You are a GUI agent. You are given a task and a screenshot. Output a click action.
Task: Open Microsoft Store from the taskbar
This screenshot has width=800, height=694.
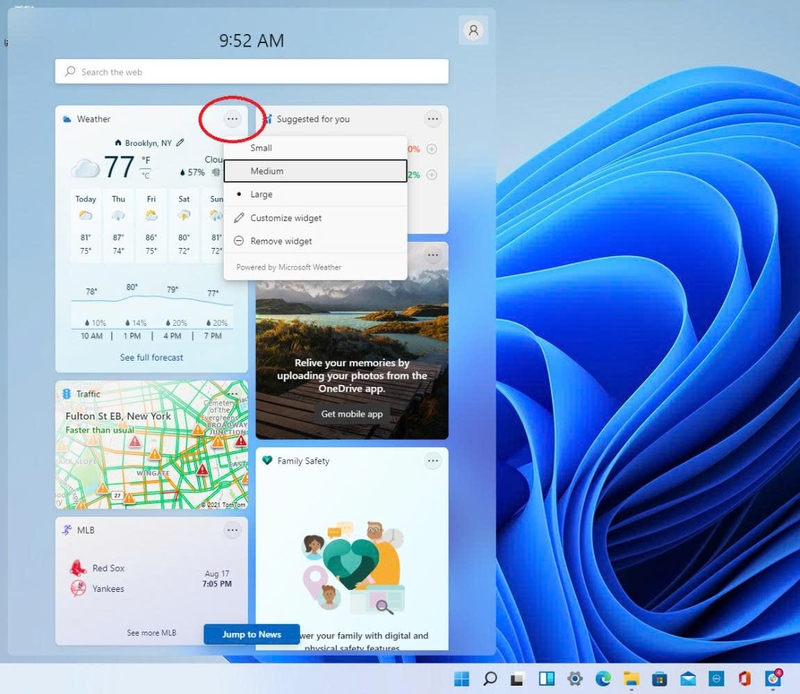(x=660, y=677)
